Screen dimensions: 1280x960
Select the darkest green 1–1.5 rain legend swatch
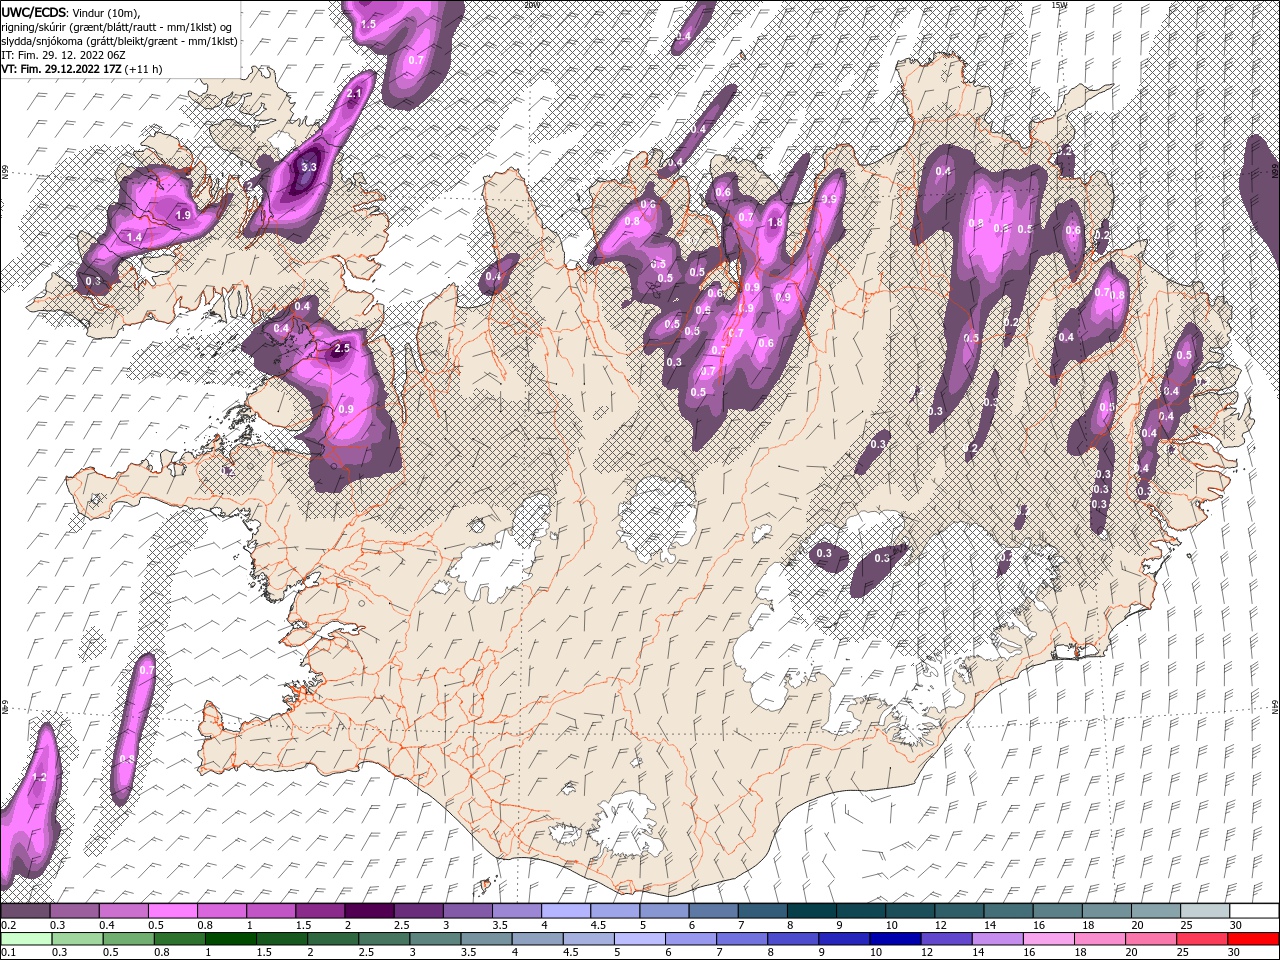(230, 939)
